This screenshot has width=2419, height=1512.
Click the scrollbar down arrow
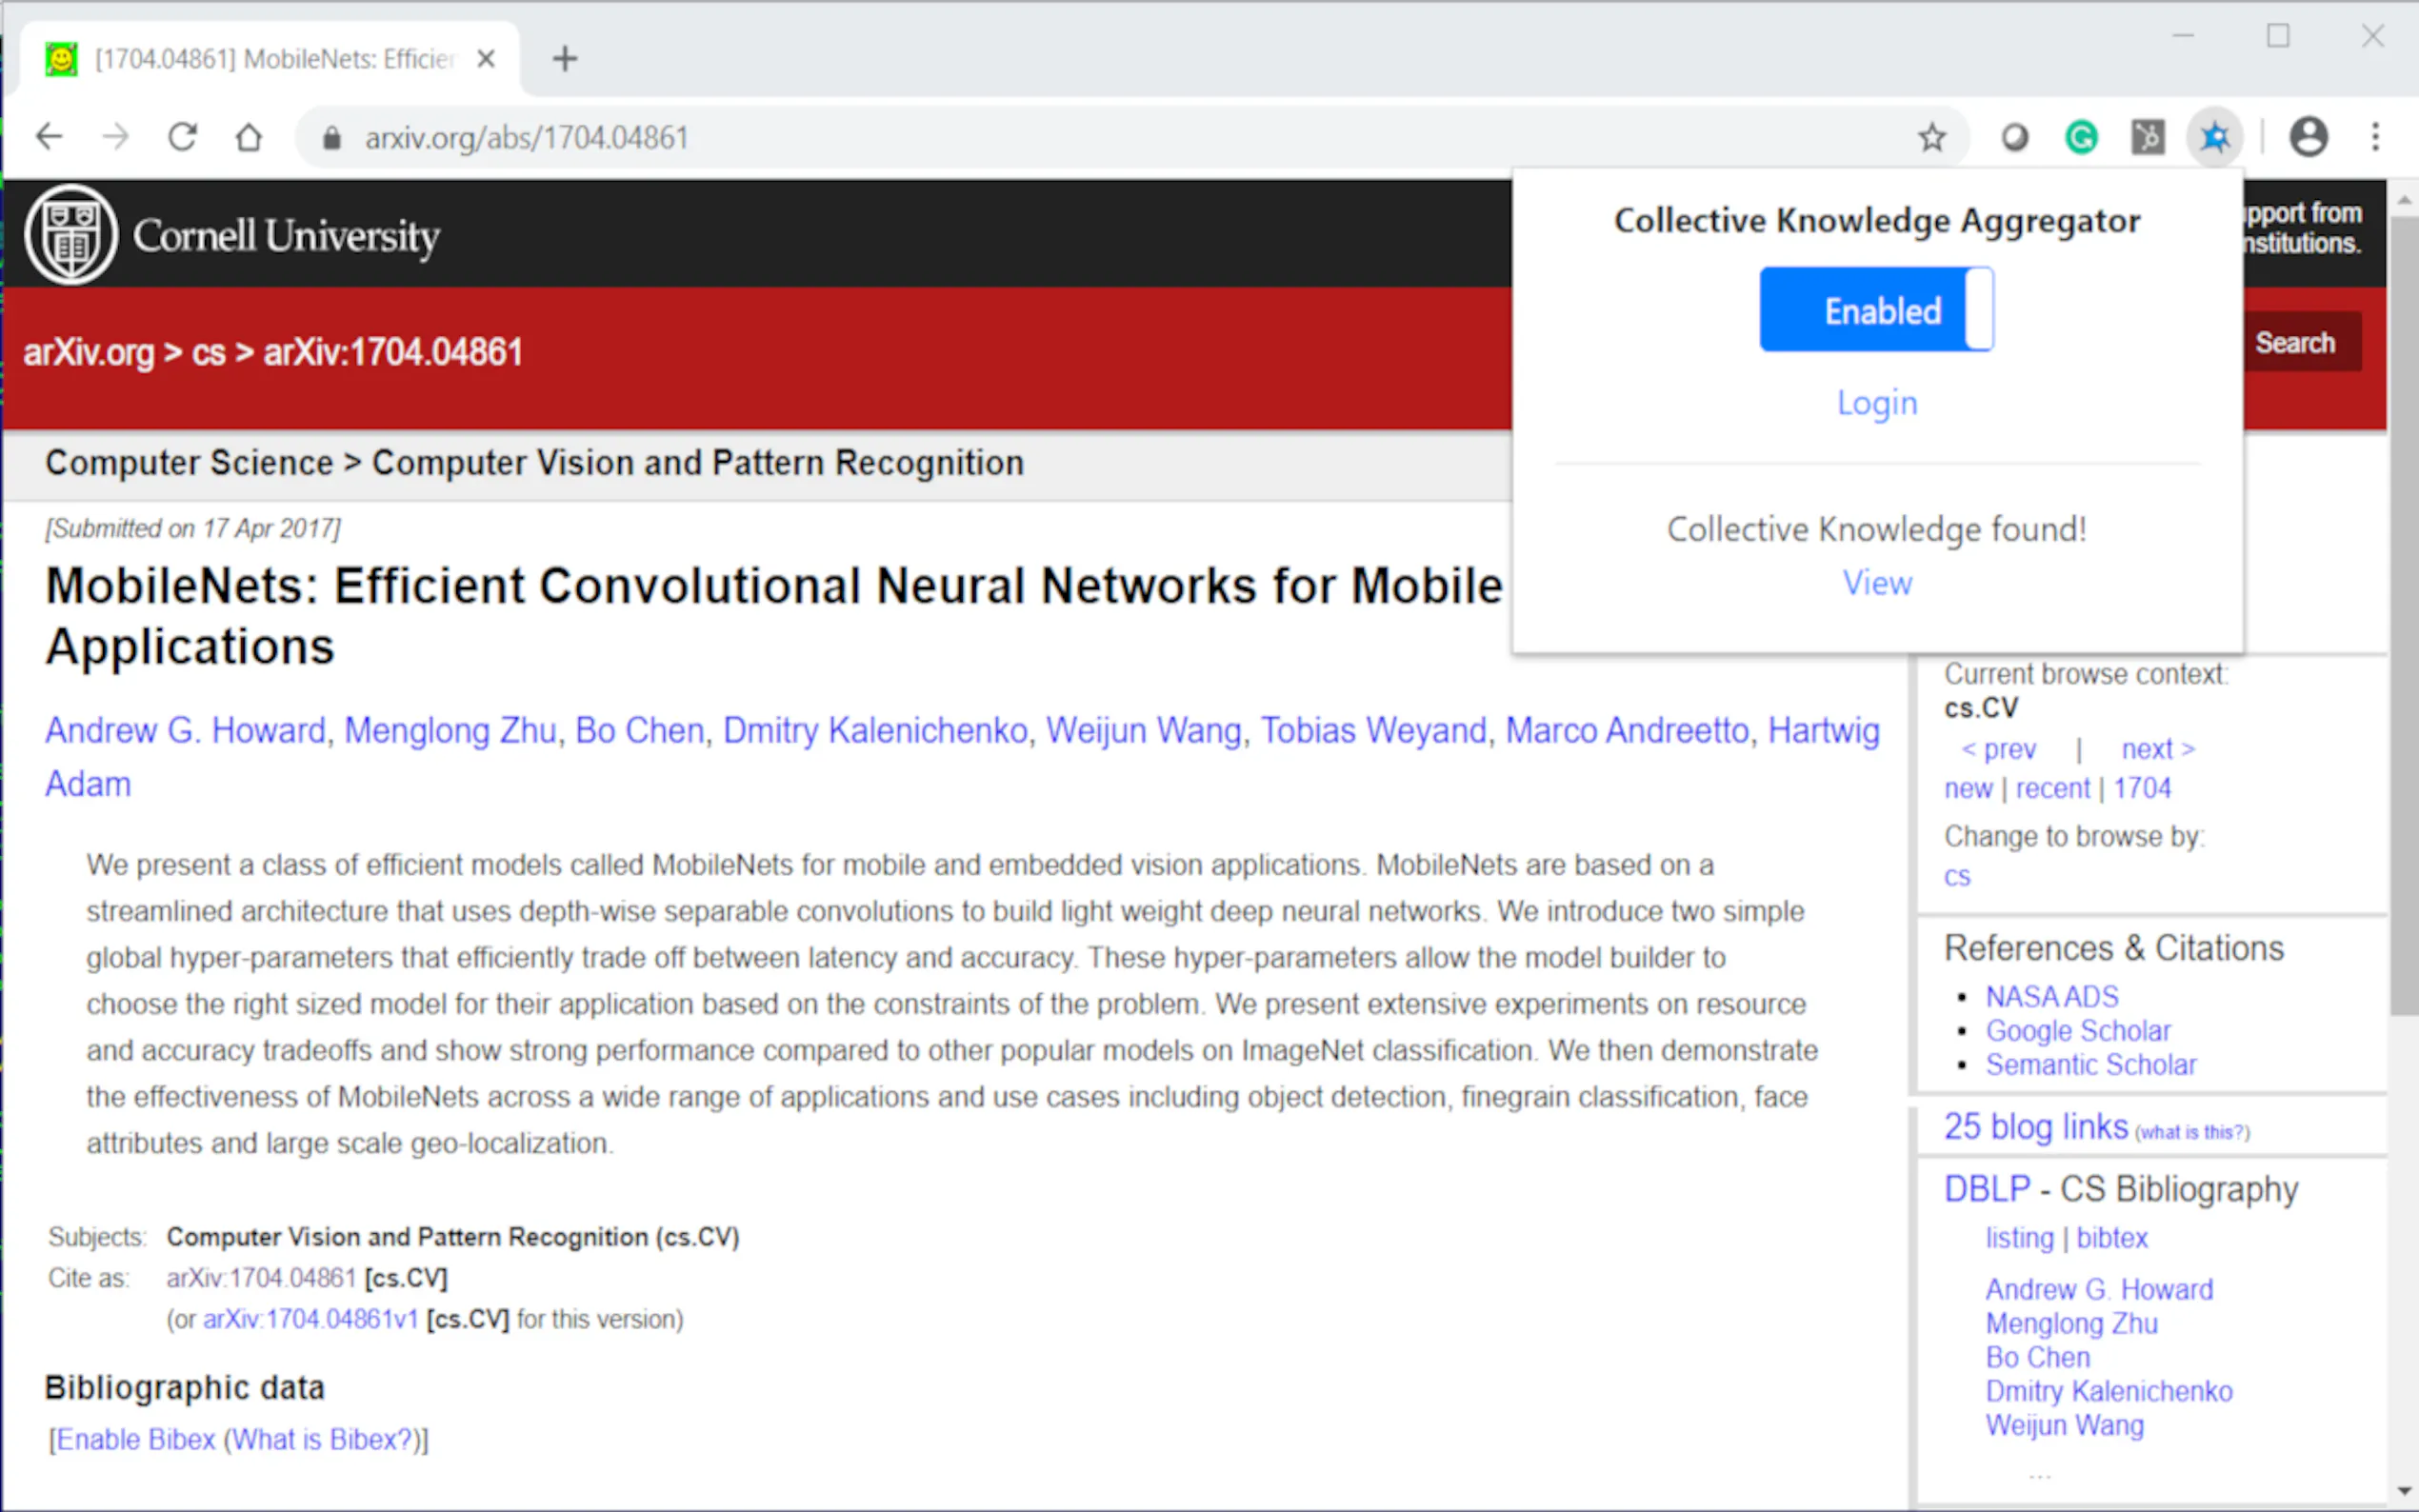[2404, 1492]
